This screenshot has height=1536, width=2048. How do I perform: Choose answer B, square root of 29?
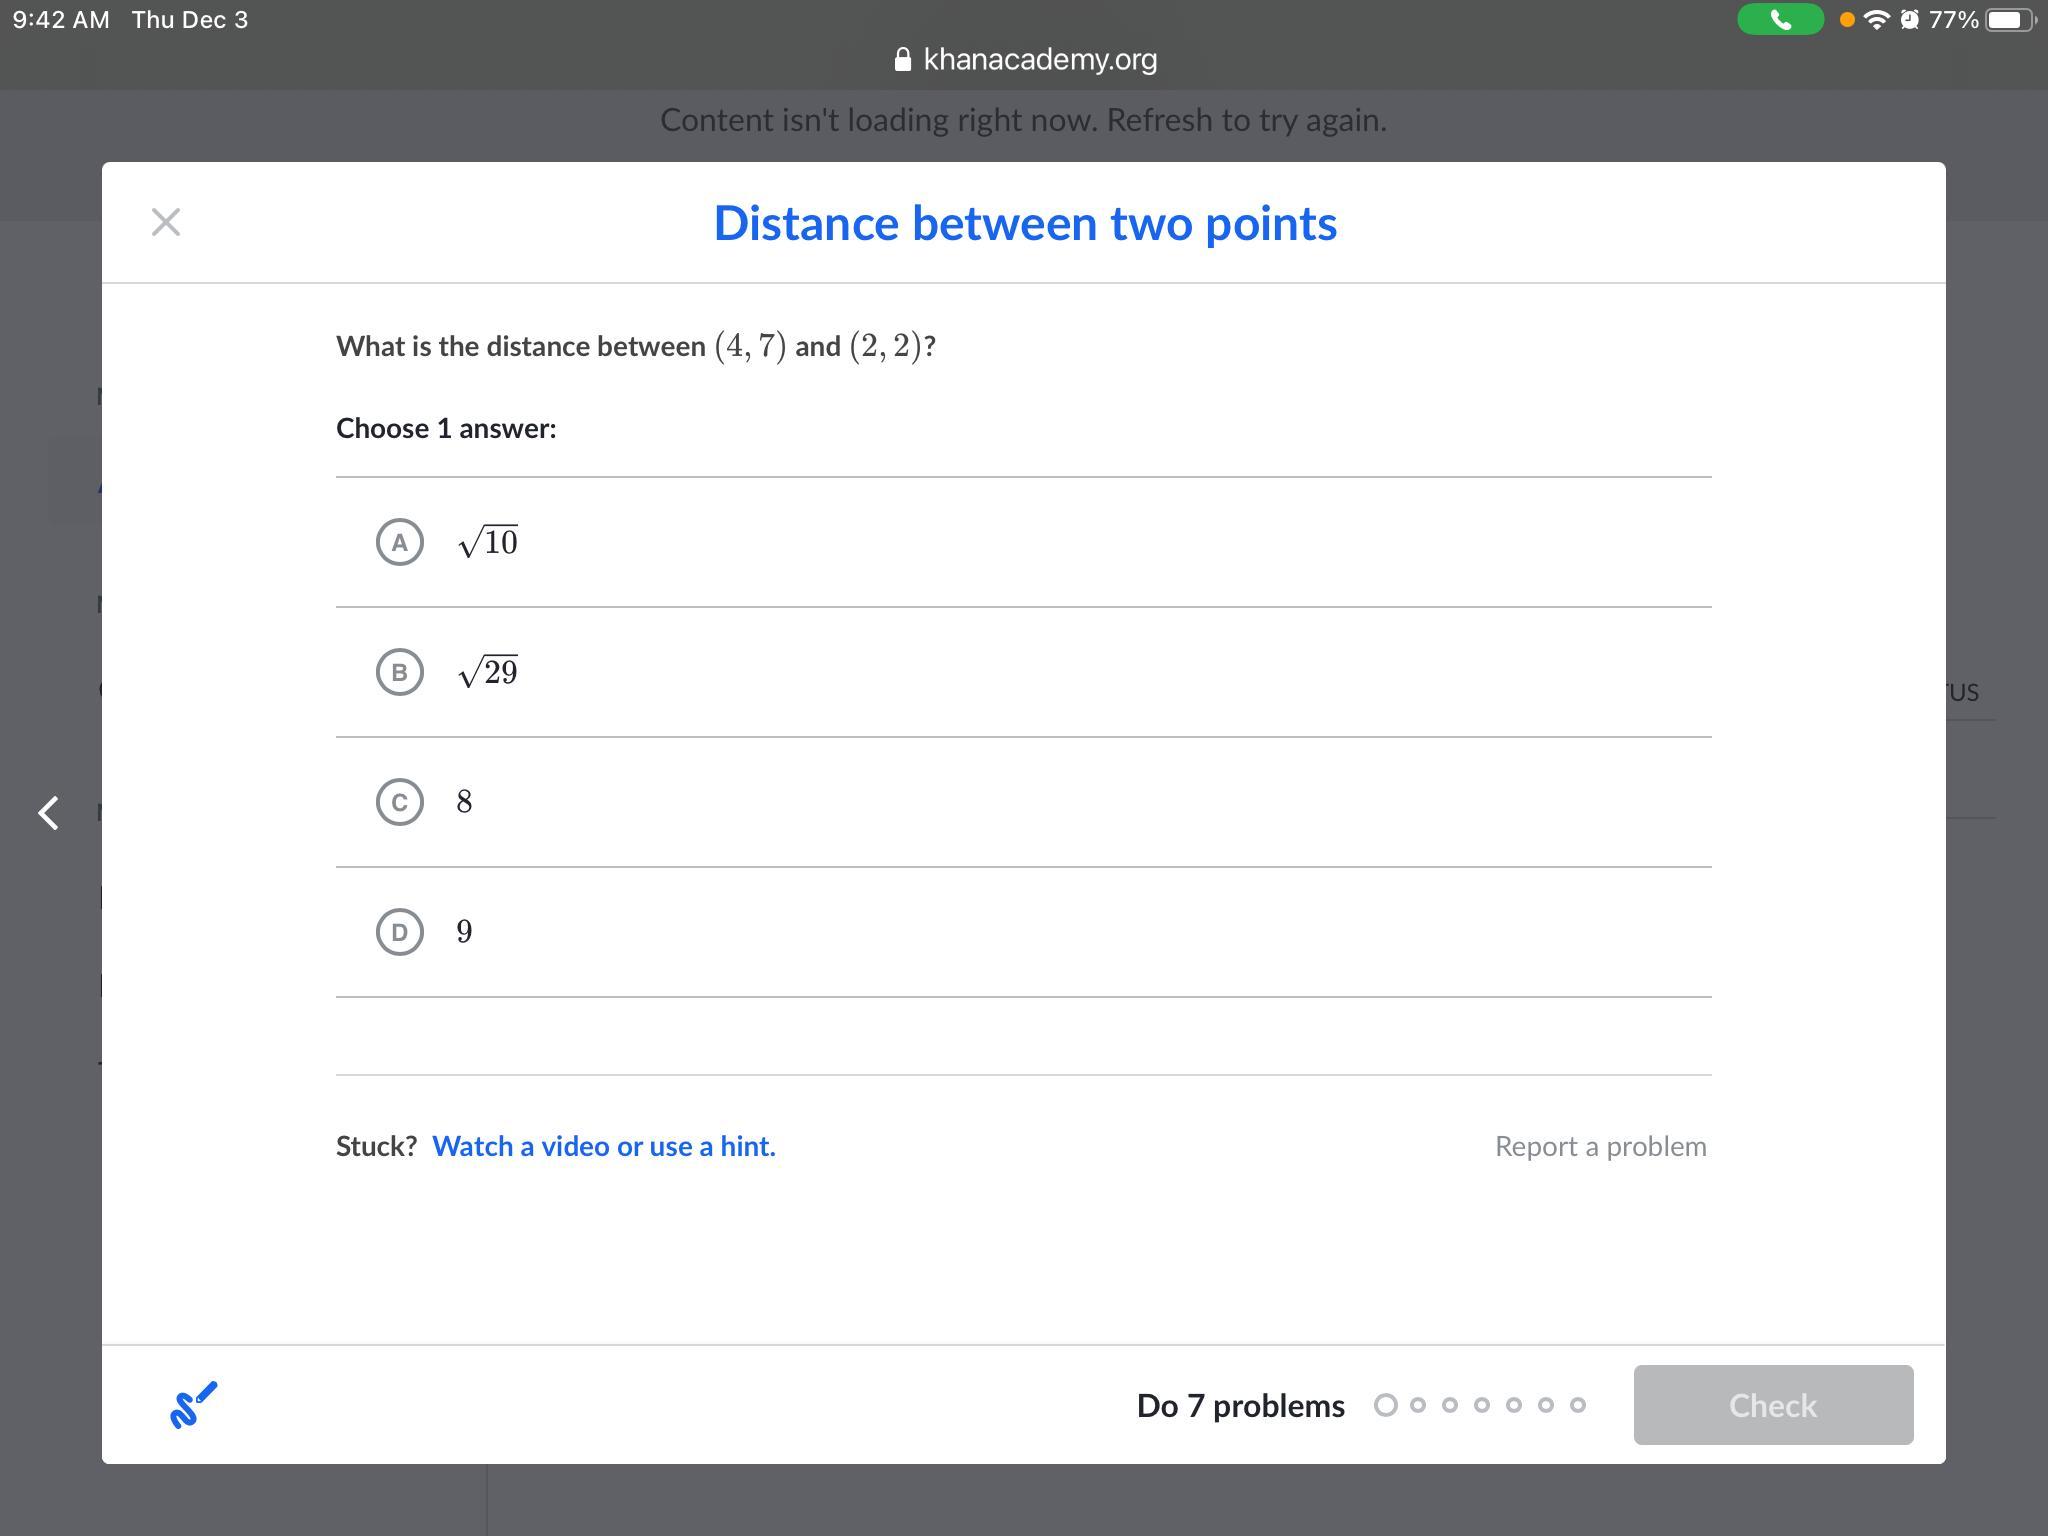(400, 672)
